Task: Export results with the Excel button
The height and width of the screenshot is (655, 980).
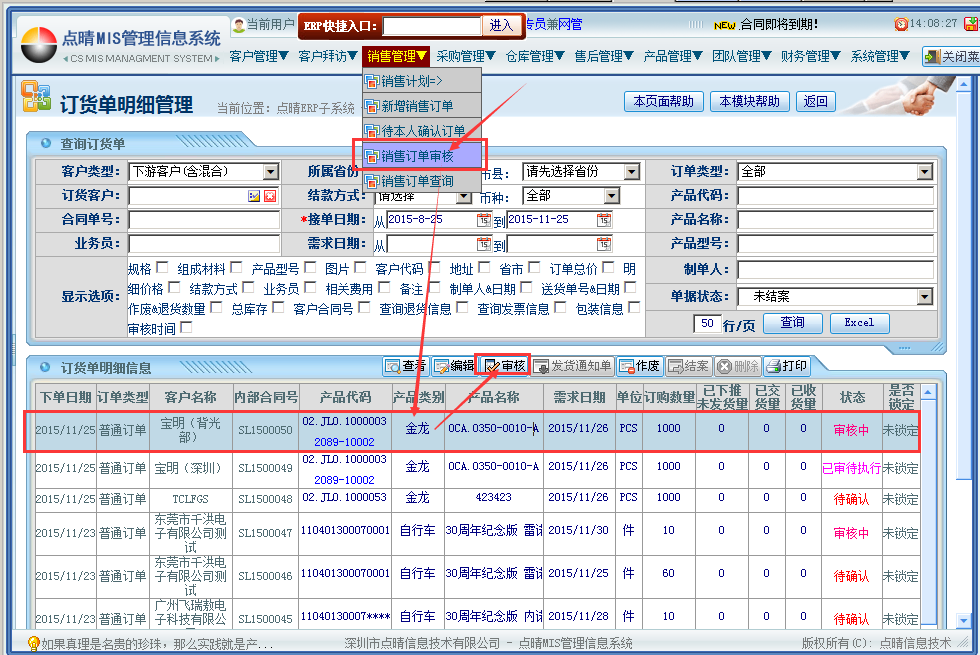Action: [858, 323]
